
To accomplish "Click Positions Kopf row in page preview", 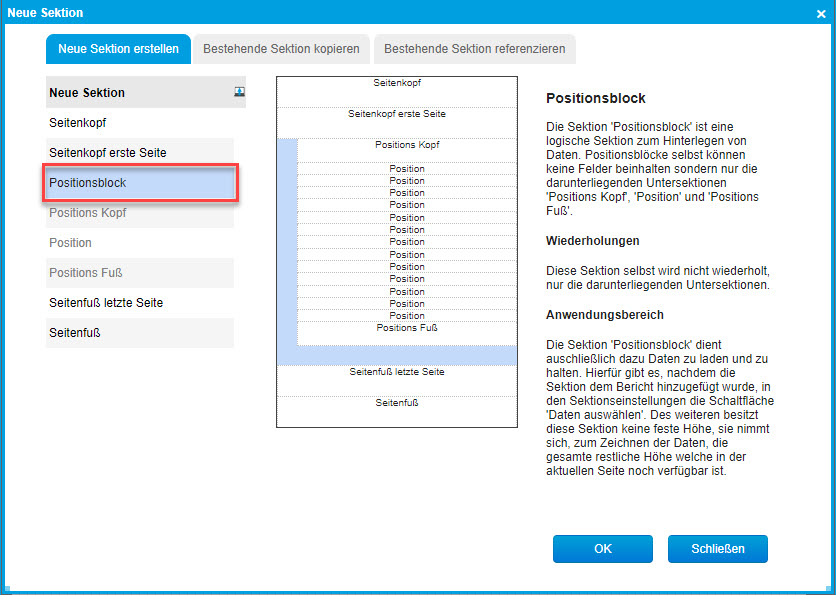I will click(407, 146).
